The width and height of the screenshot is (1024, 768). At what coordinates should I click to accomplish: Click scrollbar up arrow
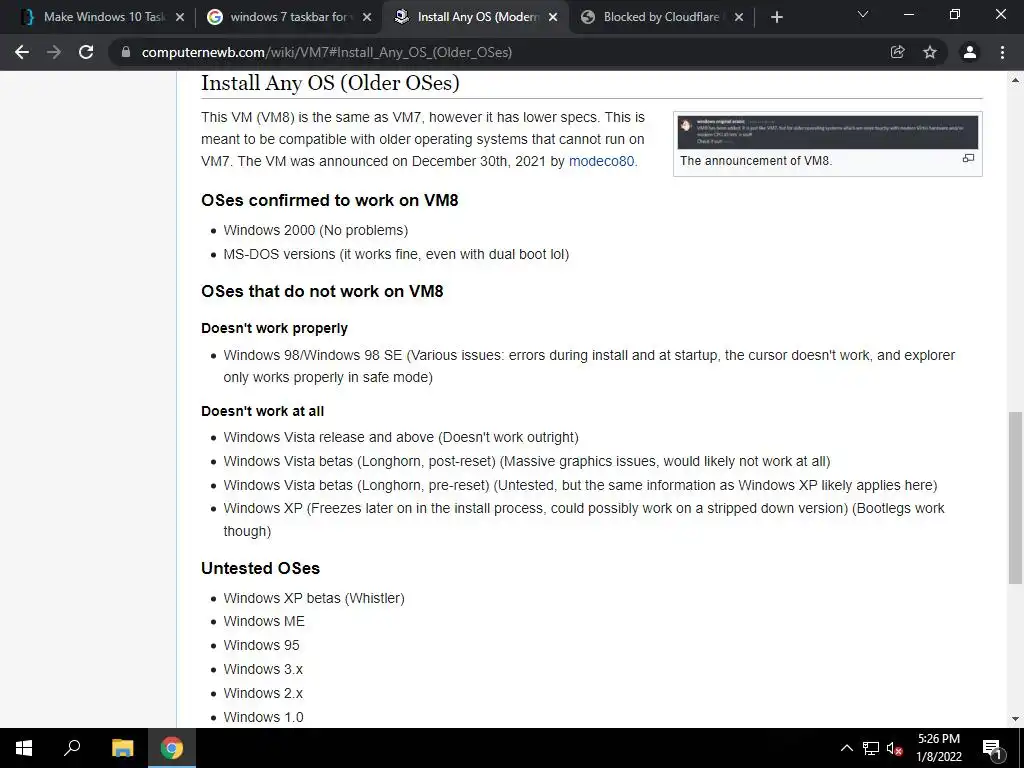1015,80
